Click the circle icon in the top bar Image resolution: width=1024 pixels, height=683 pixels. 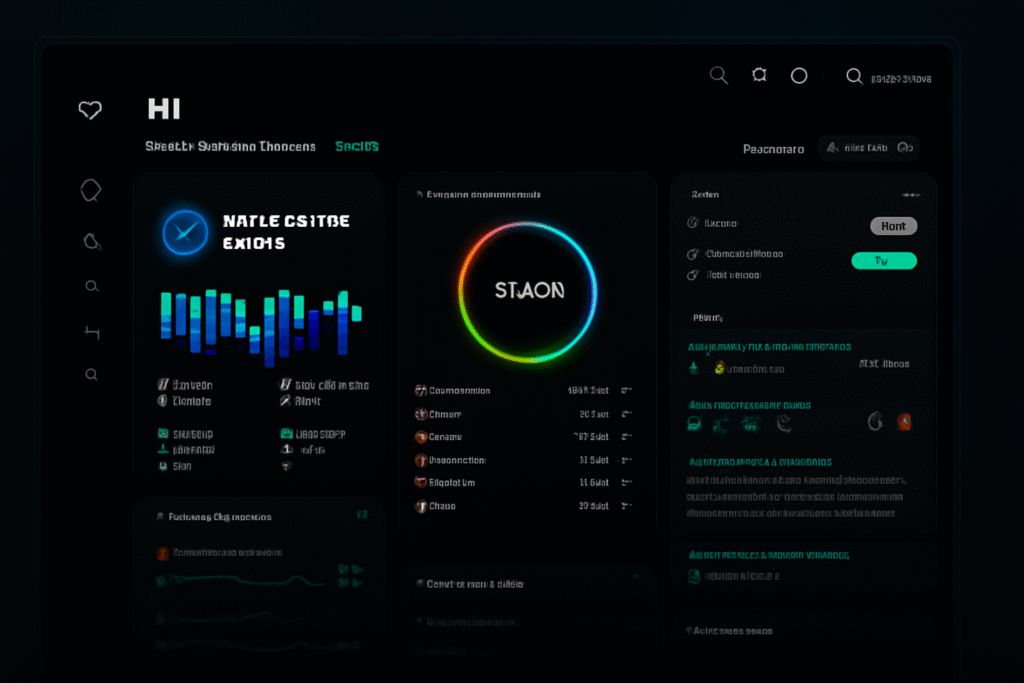tap(799, 76)
